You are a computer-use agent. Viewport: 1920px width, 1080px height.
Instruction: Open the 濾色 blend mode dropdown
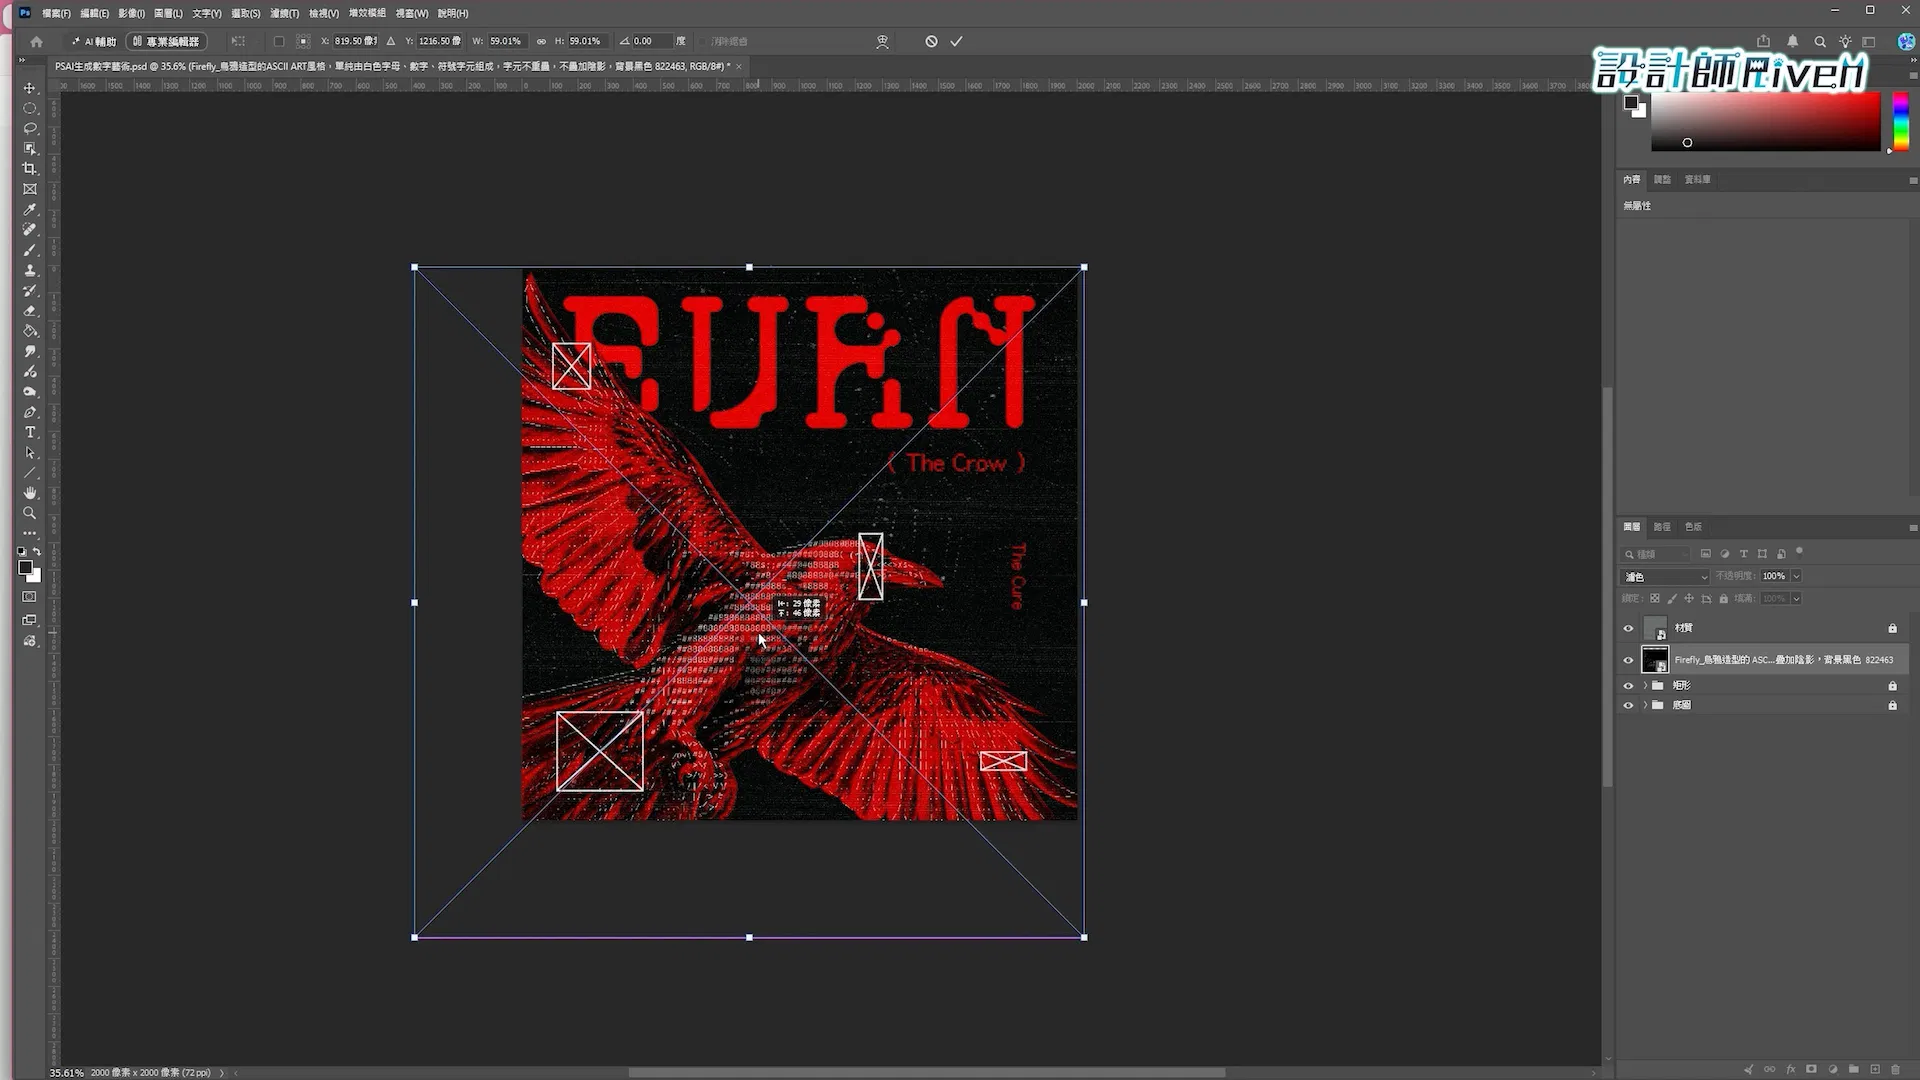pyautogui.click(x=1665, y=577)
